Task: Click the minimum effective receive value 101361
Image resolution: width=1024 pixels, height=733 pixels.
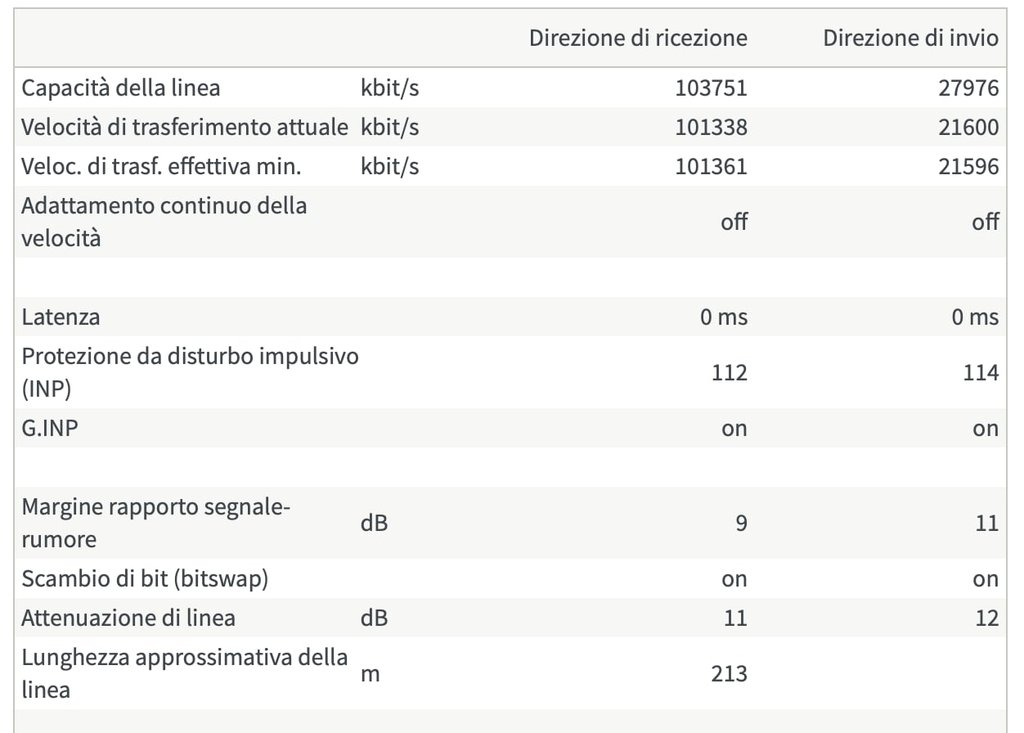Action: coord(711,166)
